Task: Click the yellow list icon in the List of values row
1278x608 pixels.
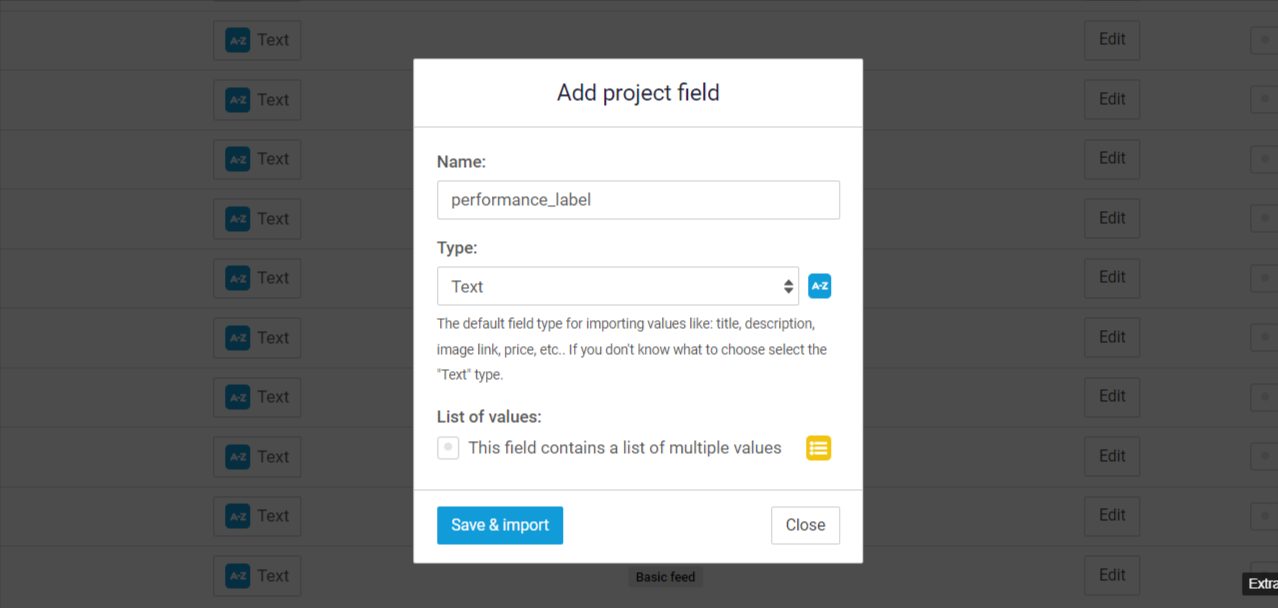Action: 819,448
